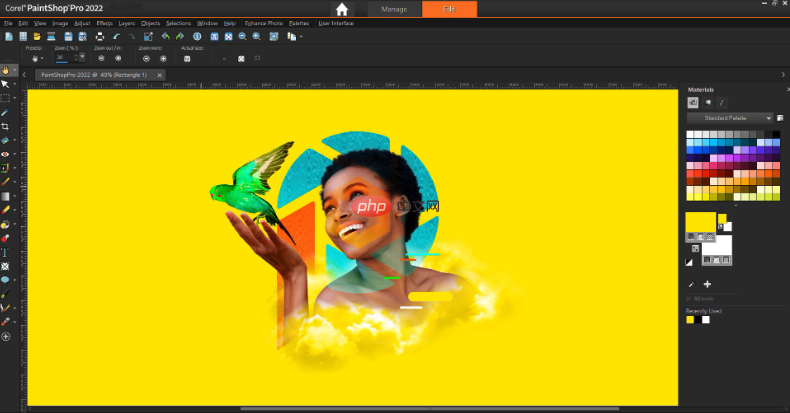This screenshot has width=790, height=413.
Task: Click the Print toolbar icon
Action: point(100,36)
